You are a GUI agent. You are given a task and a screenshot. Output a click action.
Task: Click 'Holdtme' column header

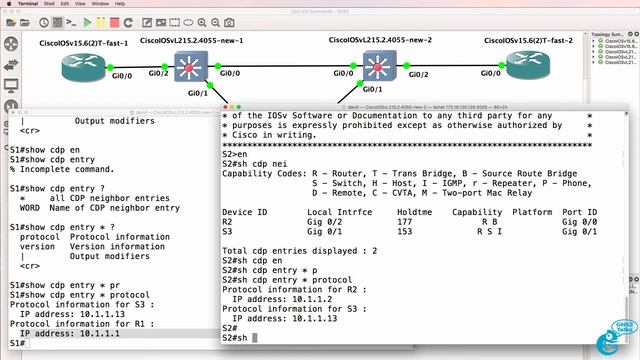(414, 212)
